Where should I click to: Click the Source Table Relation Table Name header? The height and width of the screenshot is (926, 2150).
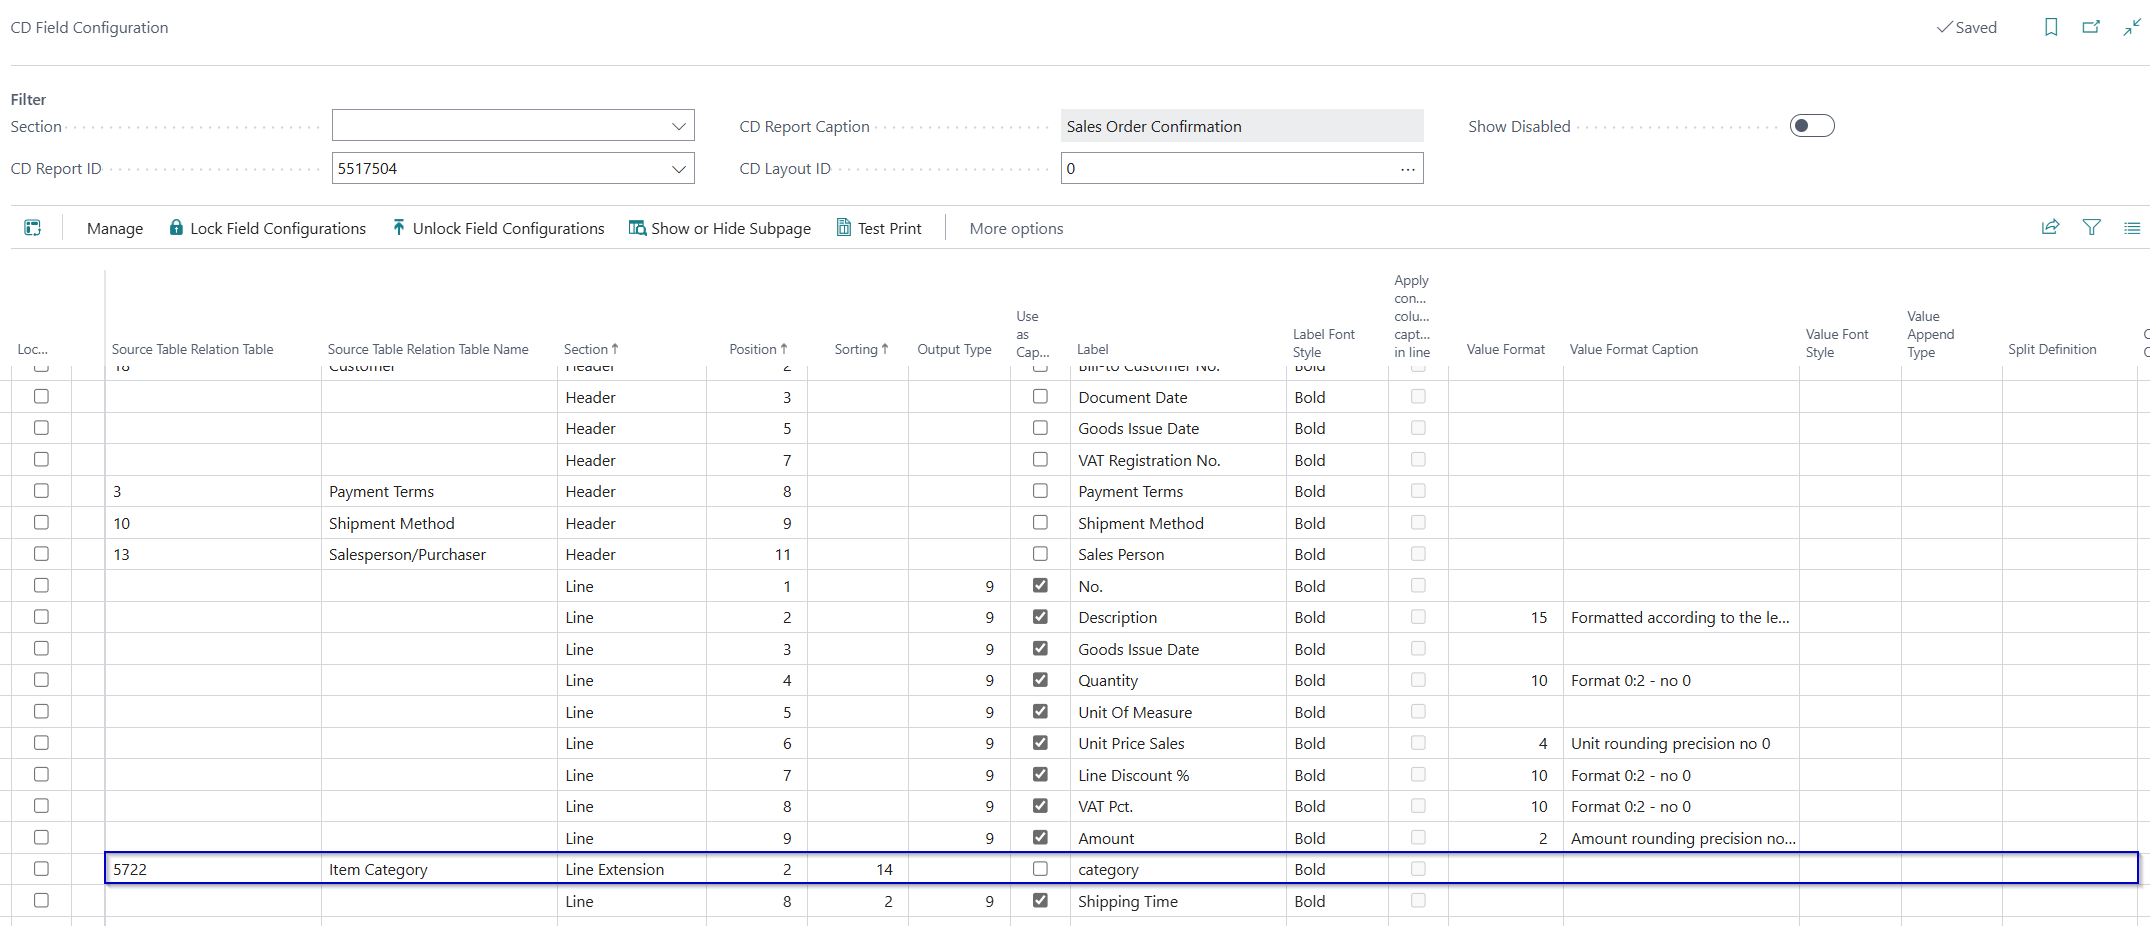point(428,349)
